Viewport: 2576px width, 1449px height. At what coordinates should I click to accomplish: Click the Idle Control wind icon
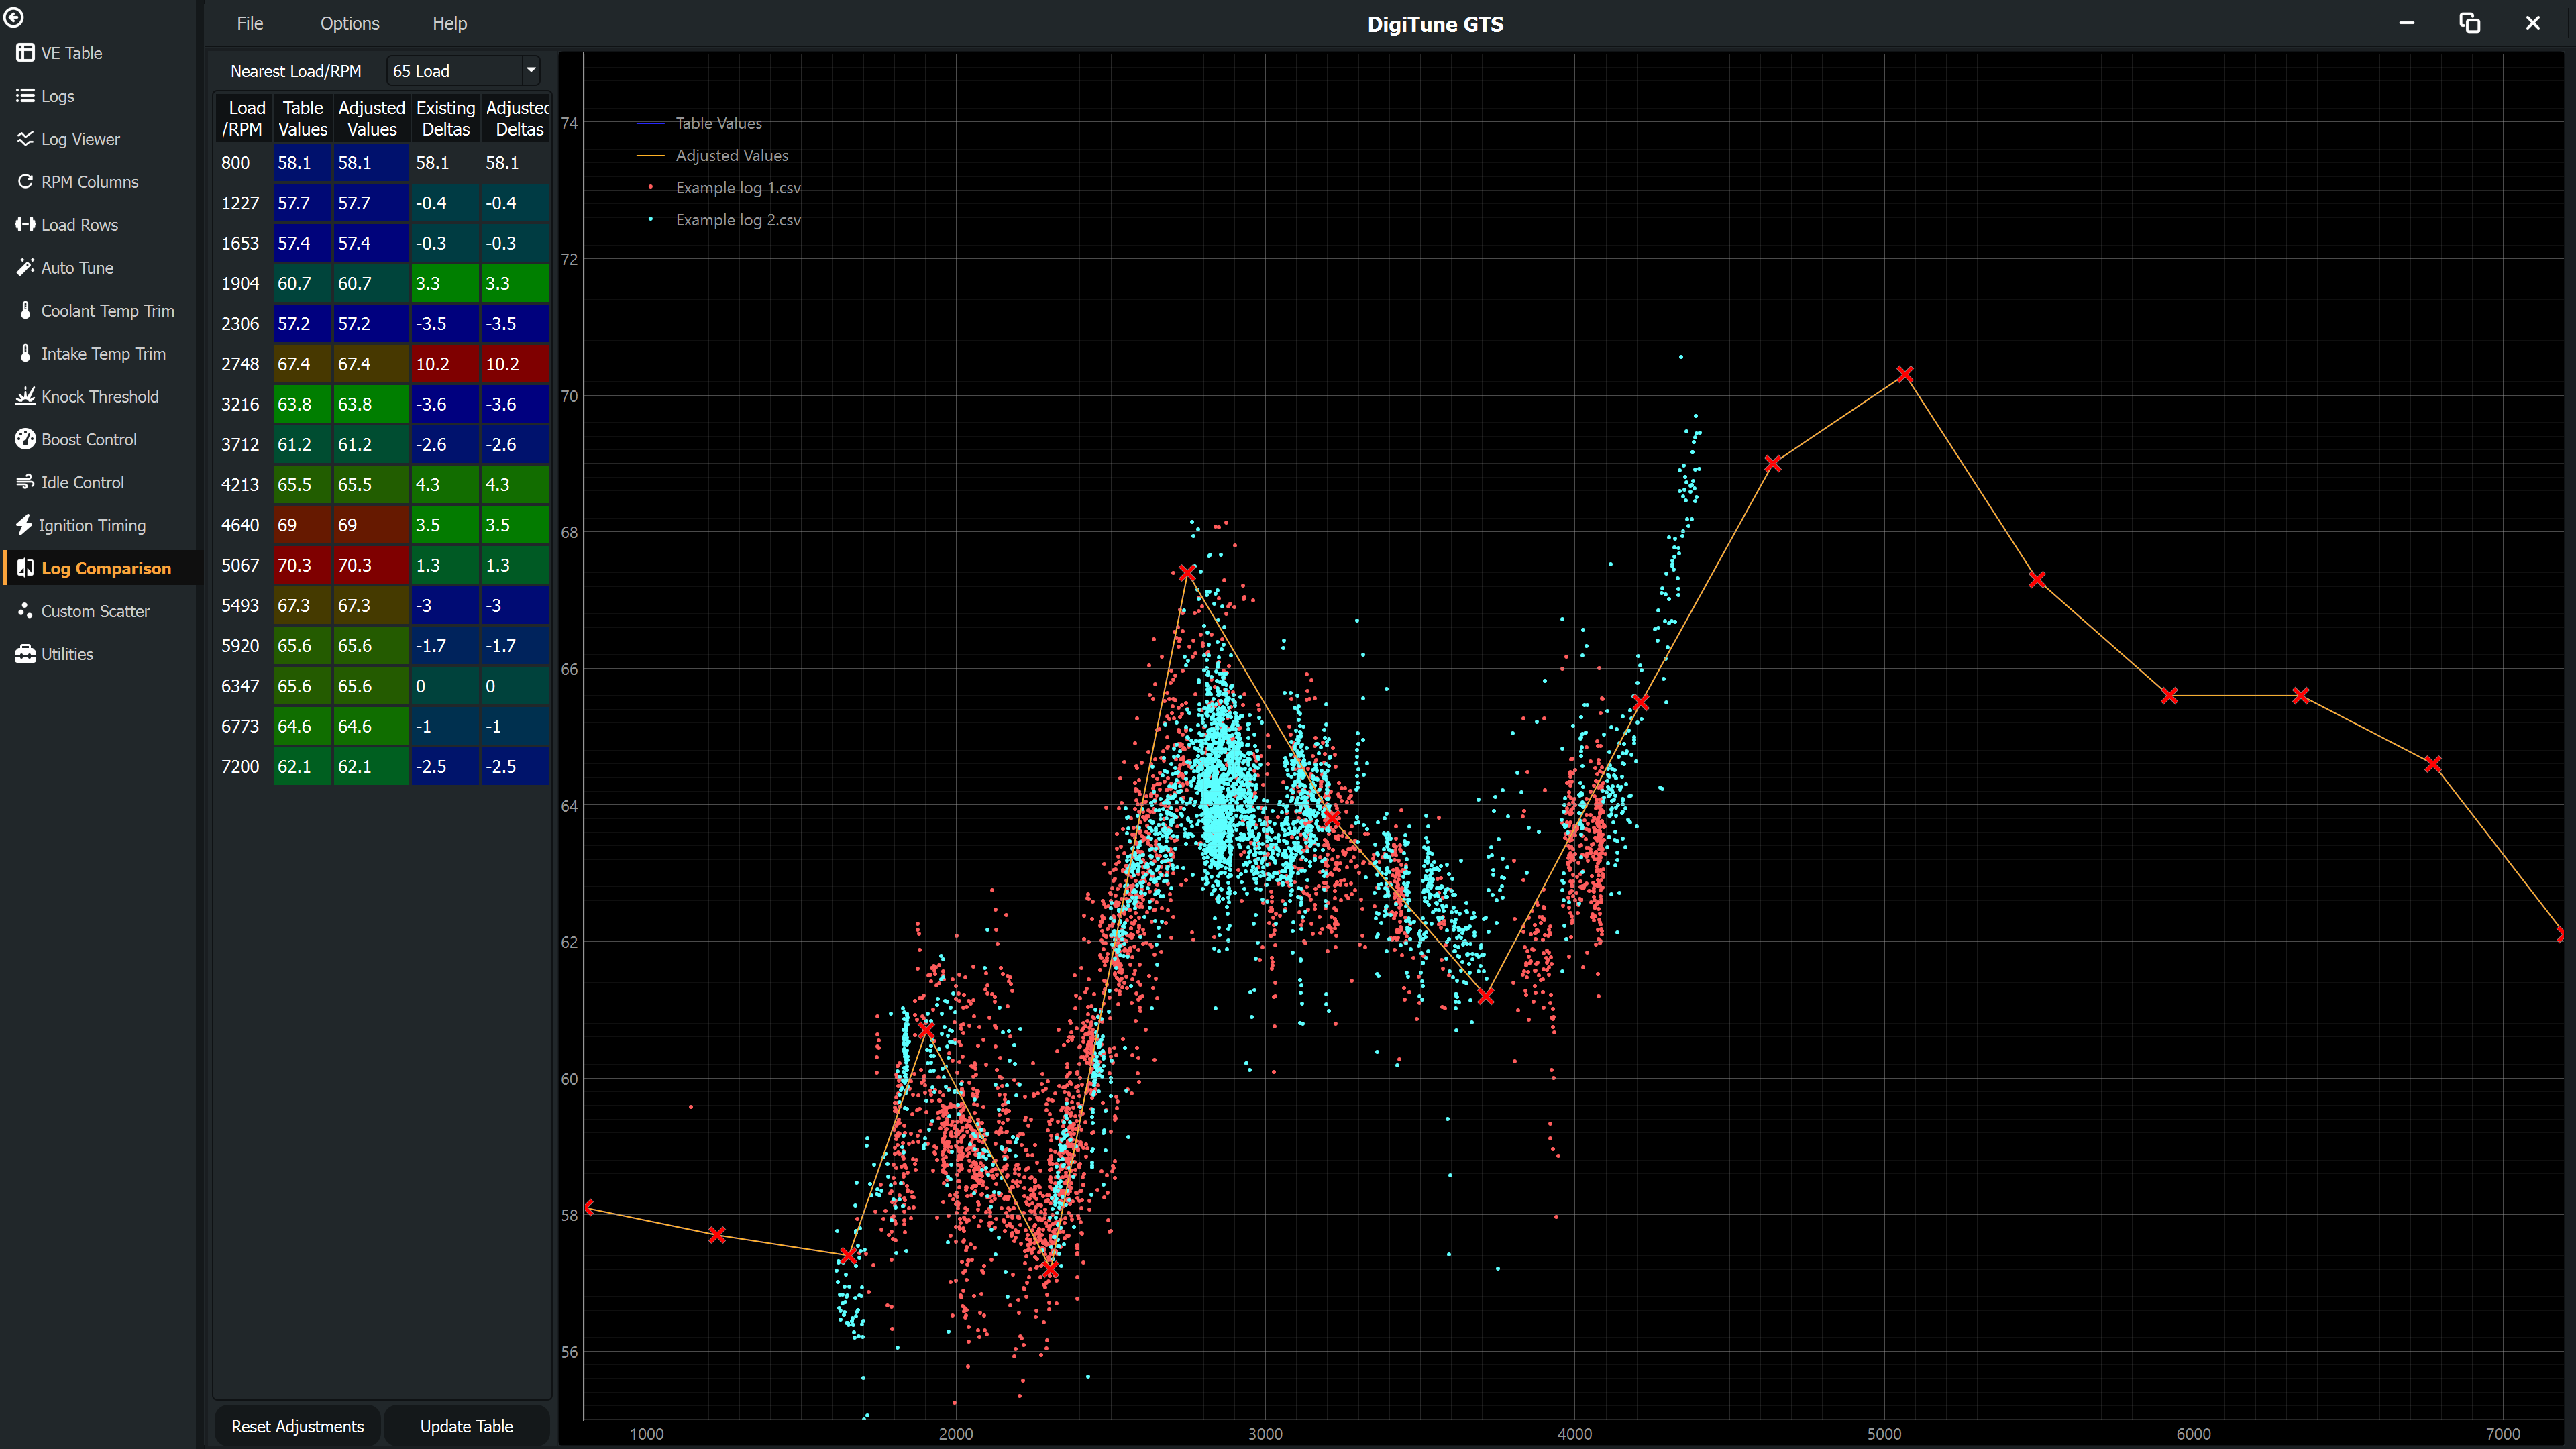tap(25, 483)
